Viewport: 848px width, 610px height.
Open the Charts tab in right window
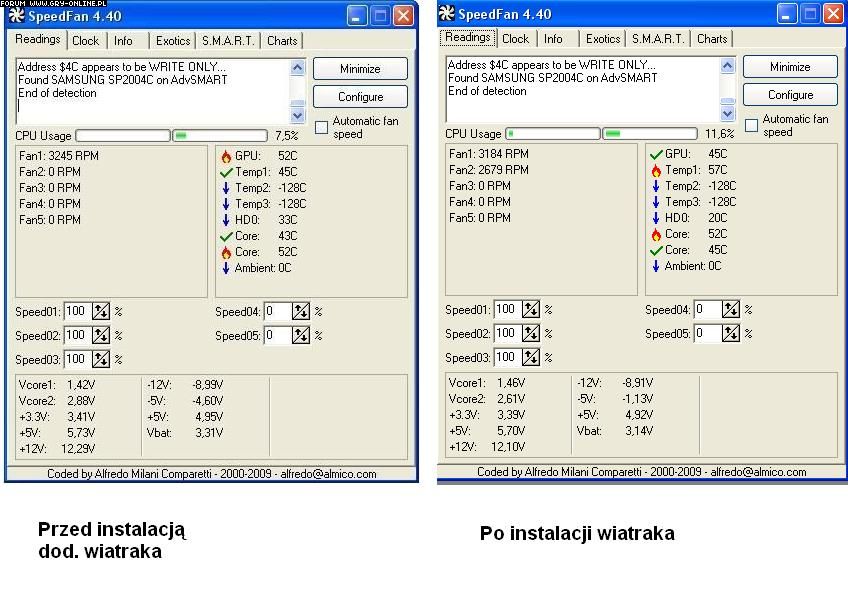[712, 39]
